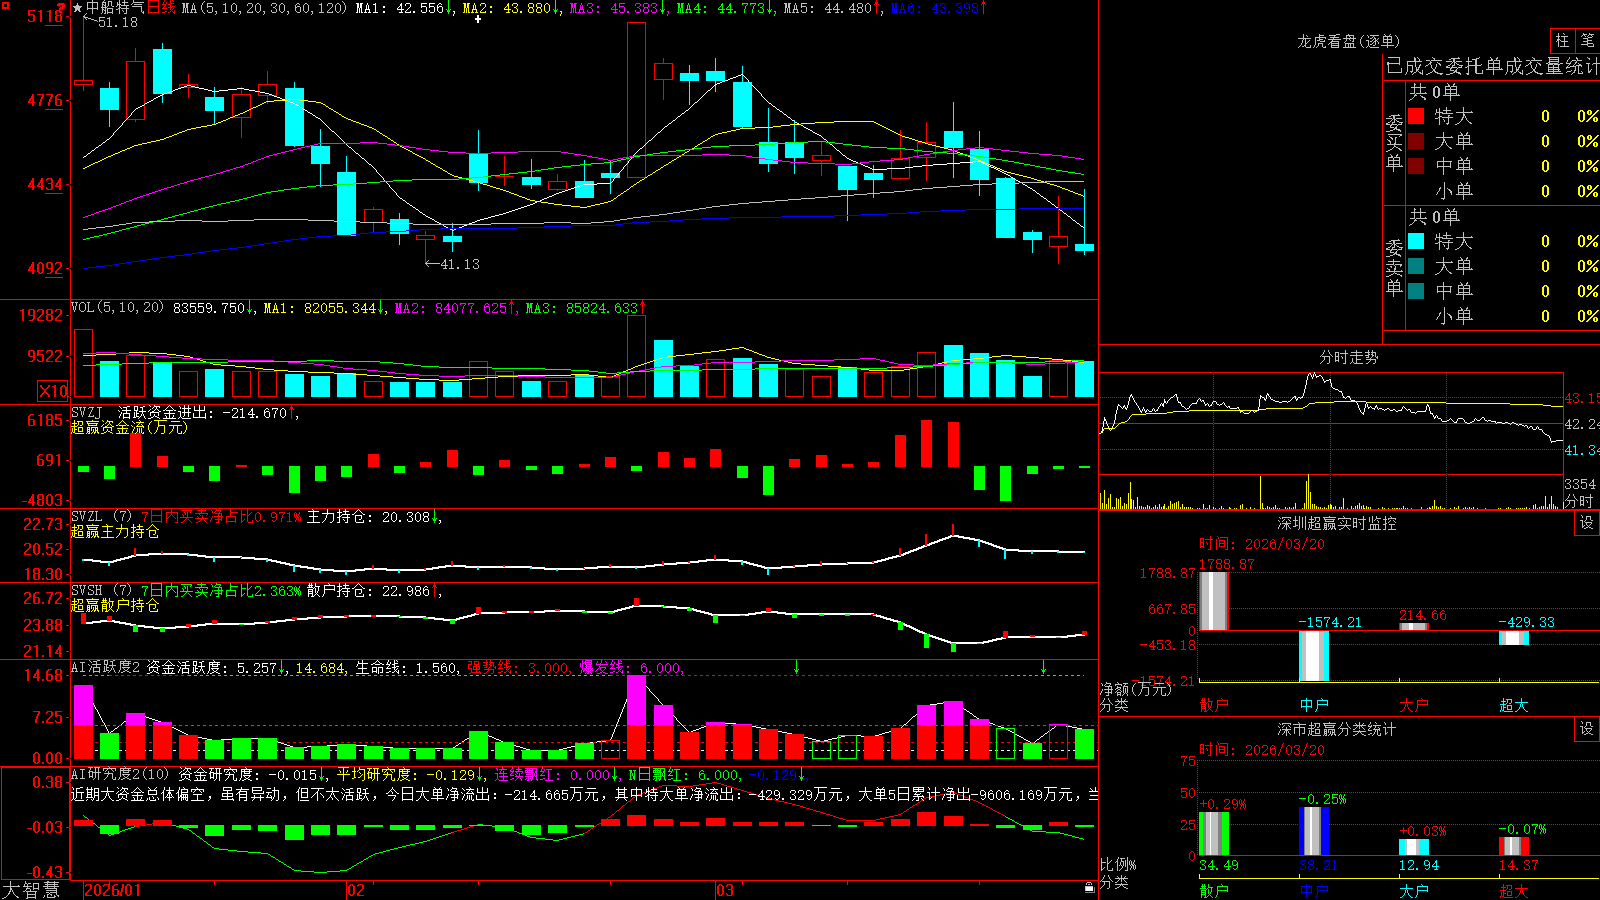
Task: Click the cyan 特大 sell order swatch
Action: (x=1416, y=241)
